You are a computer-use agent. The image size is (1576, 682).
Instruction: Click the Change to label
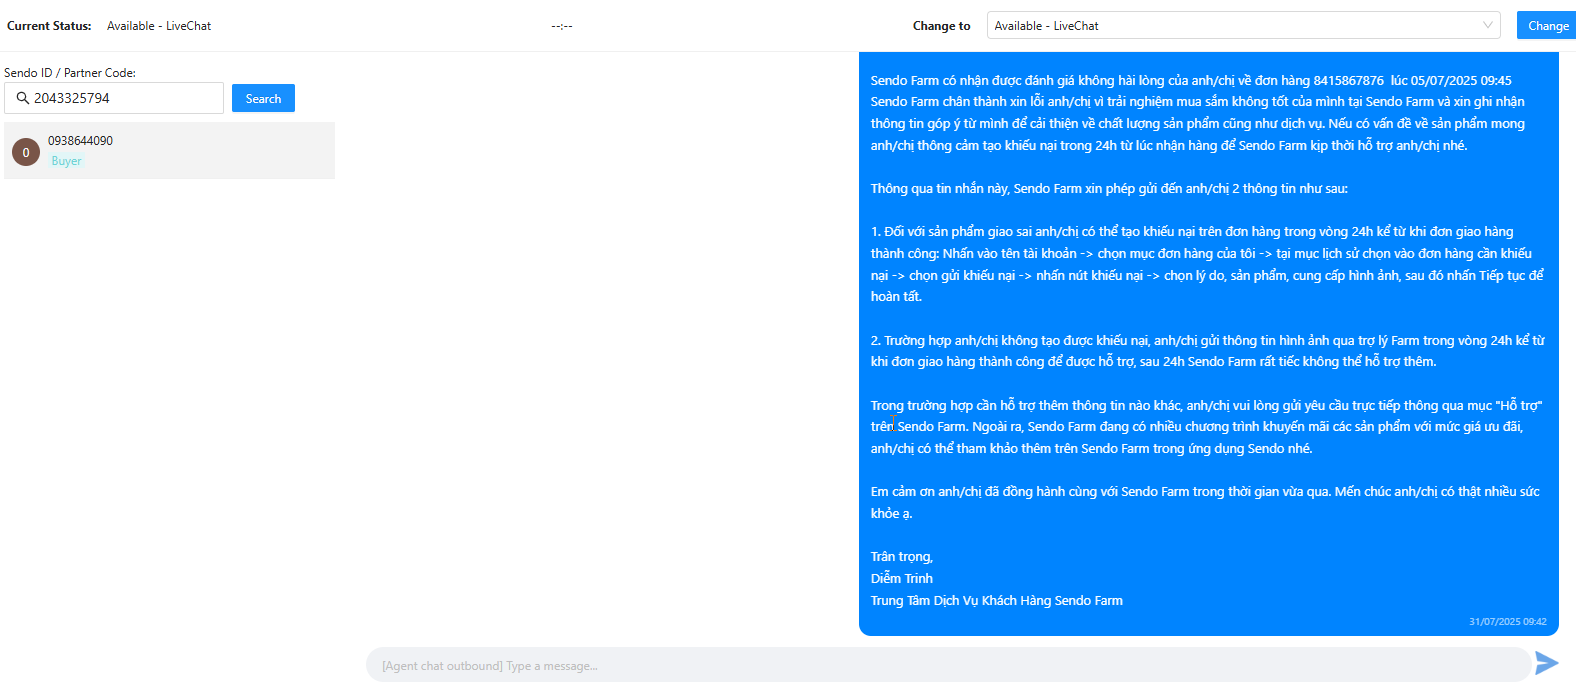click(x=941, y=26)
